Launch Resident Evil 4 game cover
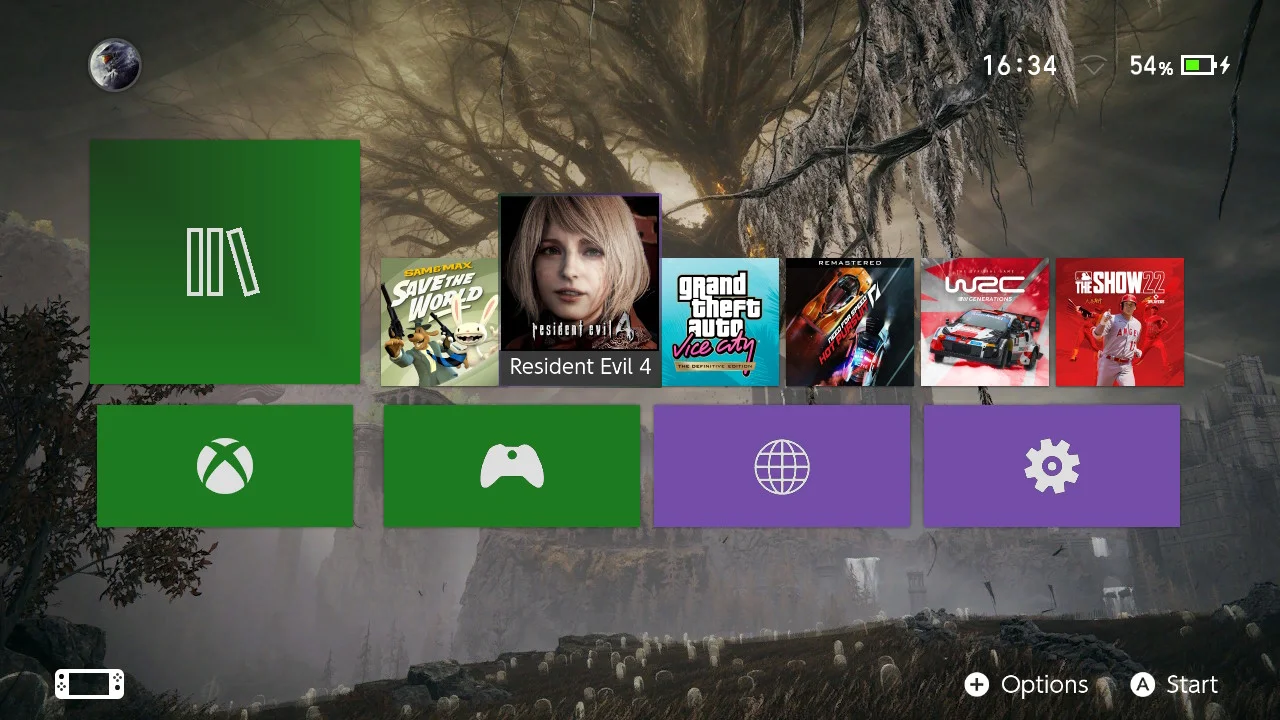 click(580, 290)
